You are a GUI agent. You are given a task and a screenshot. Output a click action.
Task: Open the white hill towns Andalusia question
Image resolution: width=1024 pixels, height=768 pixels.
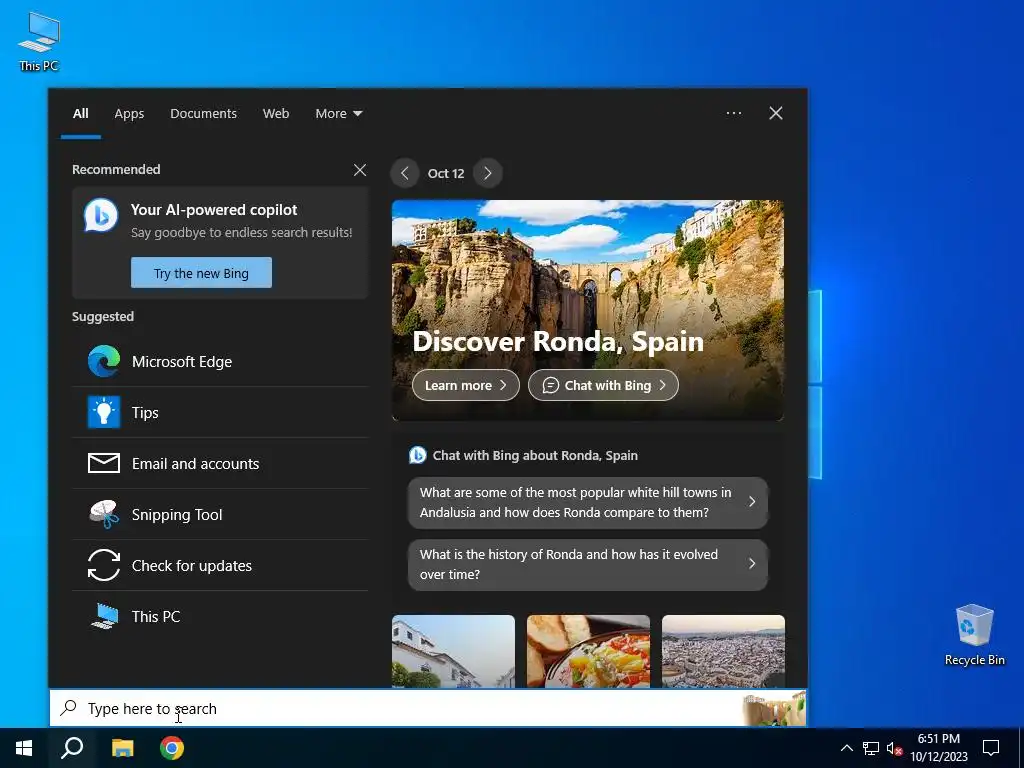(588, 502)
